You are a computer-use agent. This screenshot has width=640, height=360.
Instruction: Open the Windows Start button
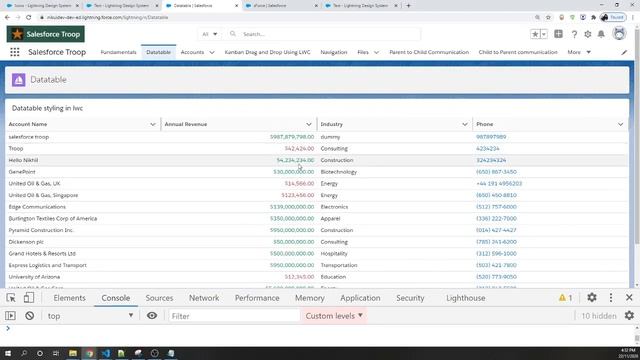point(8,353)
